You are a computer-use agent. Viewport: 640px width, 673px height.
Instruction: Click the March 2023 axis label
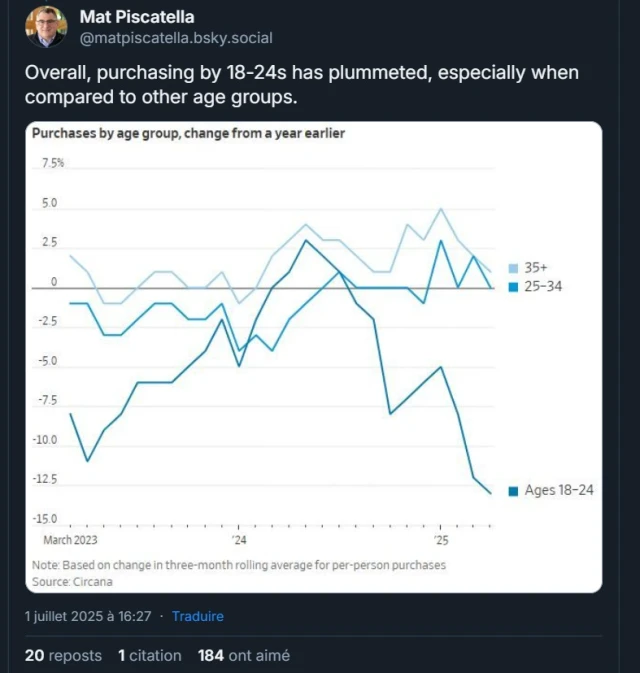(x=70, y=540)
